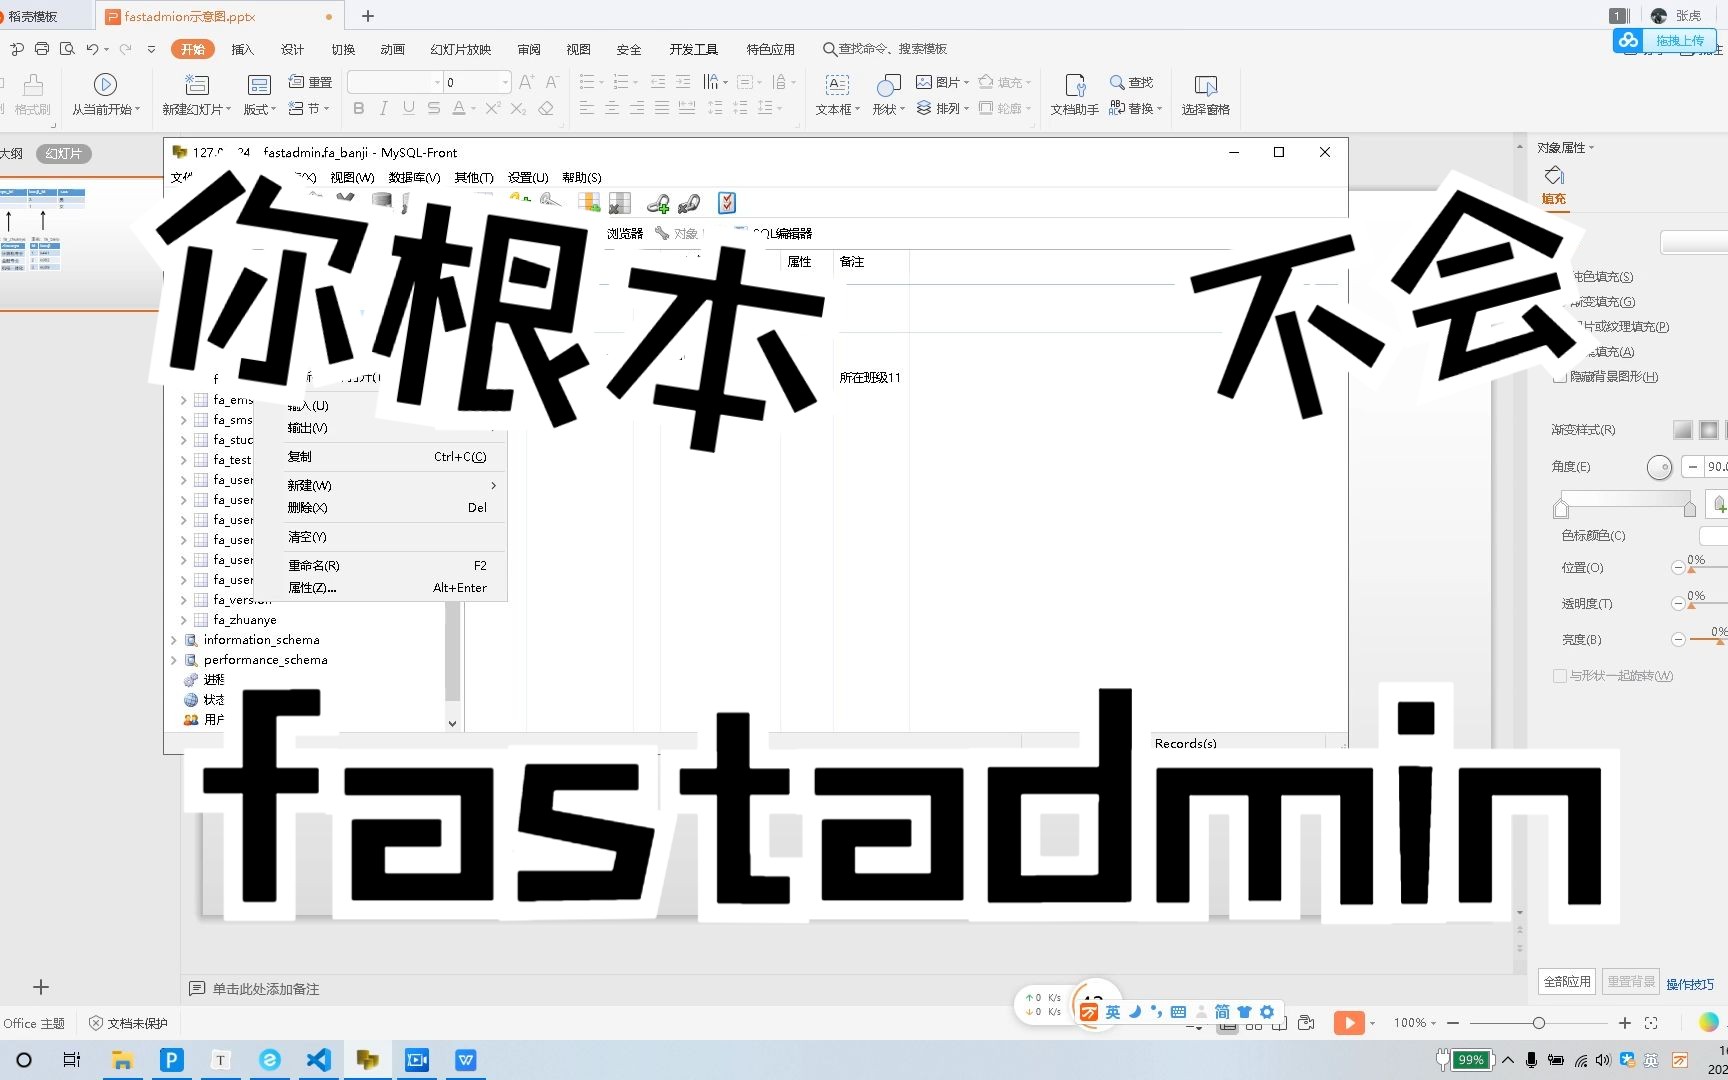Click the Italic formatting icon
This screenshot has height=1080, width=1728.
[384, 108]
